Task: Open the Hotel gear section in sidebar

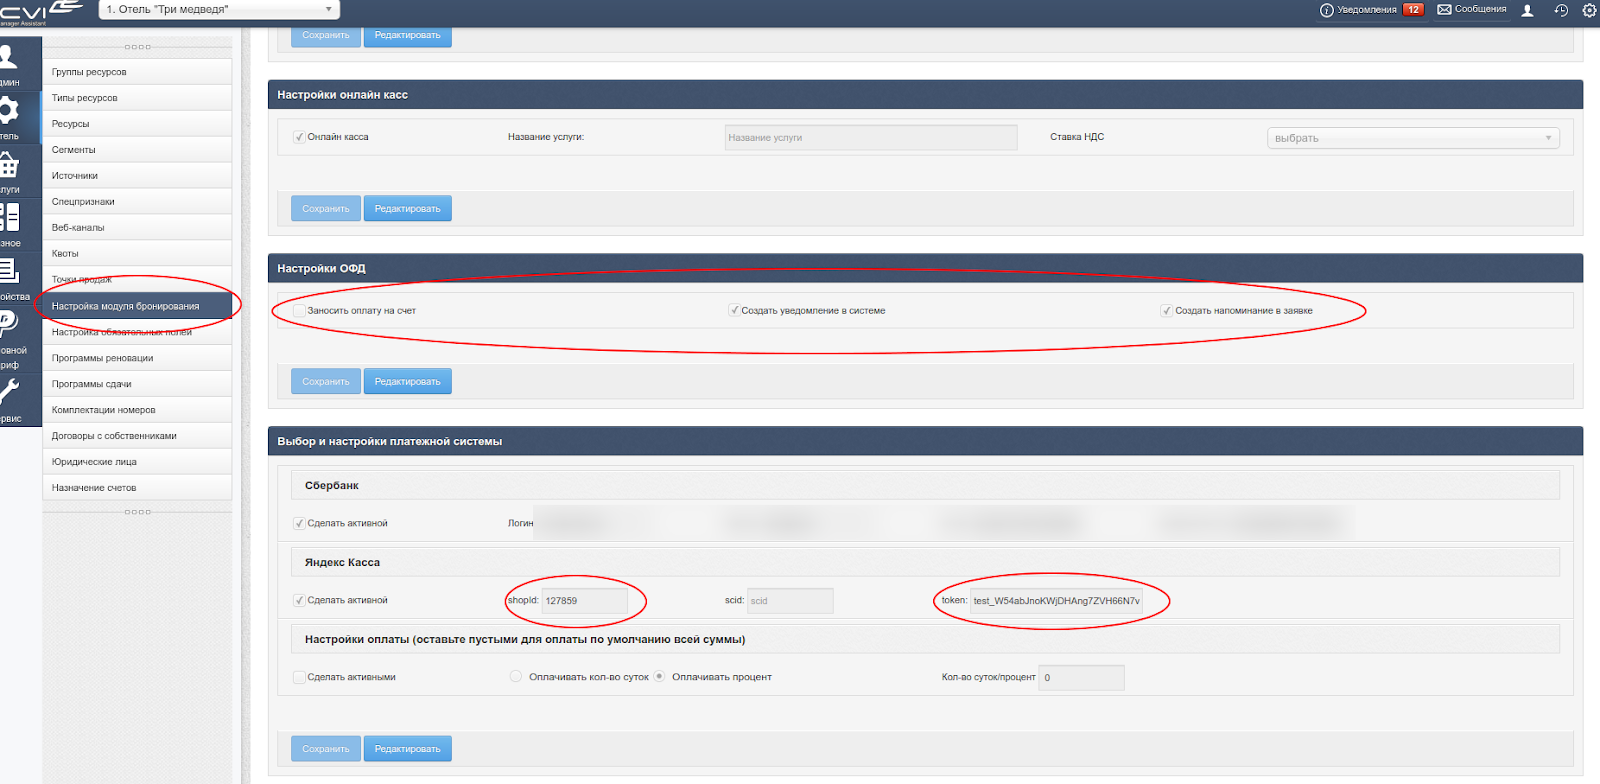Action: click(x=10, y=111)
